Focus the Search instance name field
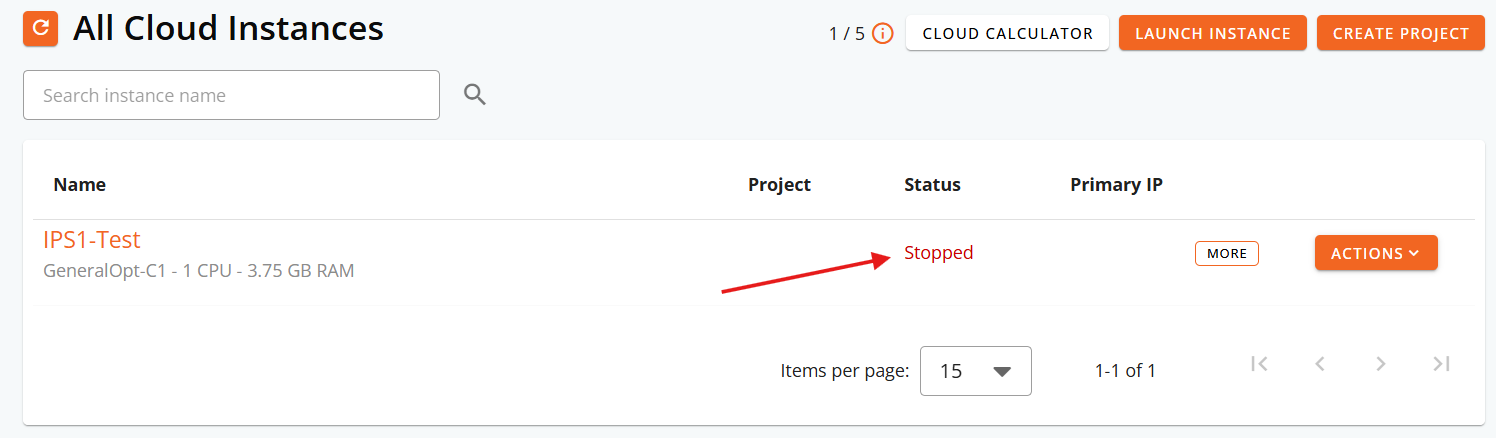1496x438 pixels. (231, 95)
